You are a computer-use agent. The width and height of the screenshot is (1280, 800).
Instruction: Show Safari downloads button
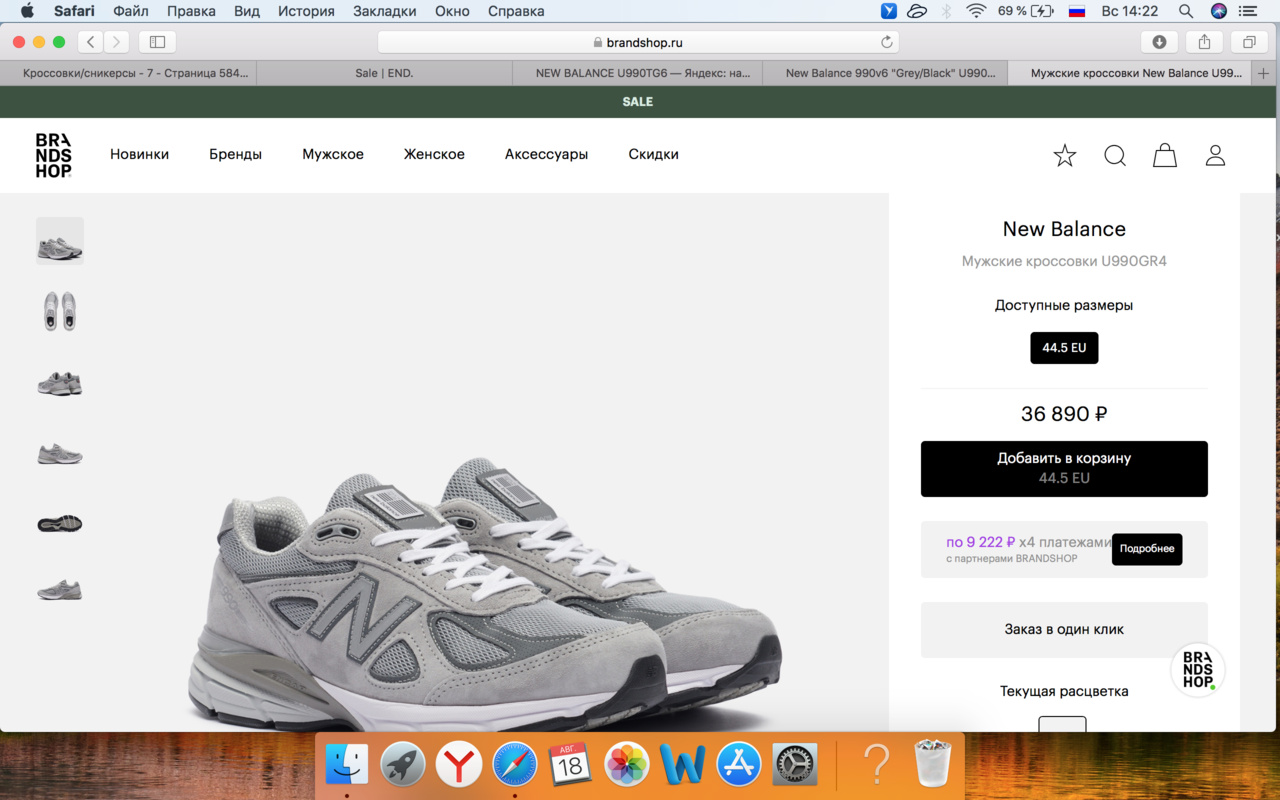(1159, 42)
